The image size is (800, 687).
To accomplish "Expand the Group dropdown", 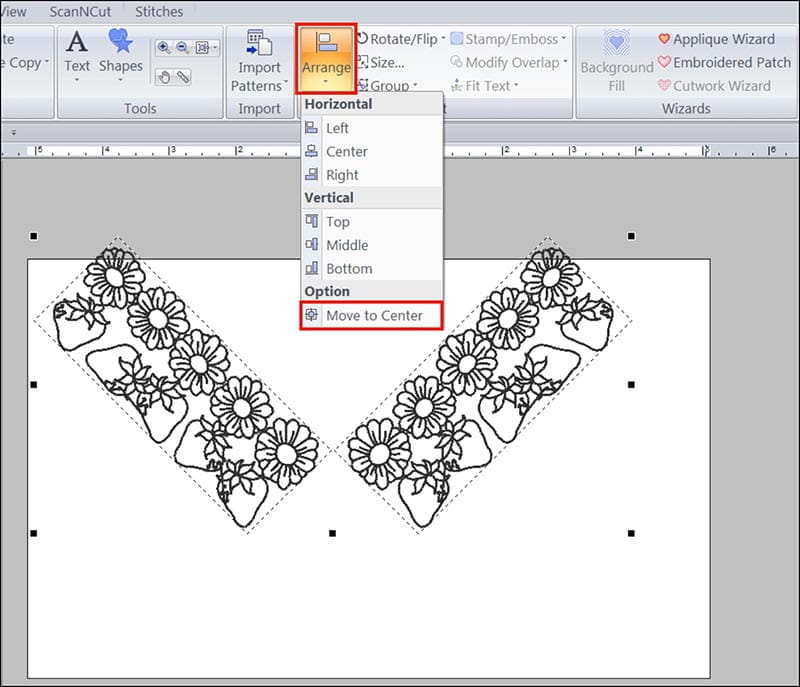I will point(388,86).
